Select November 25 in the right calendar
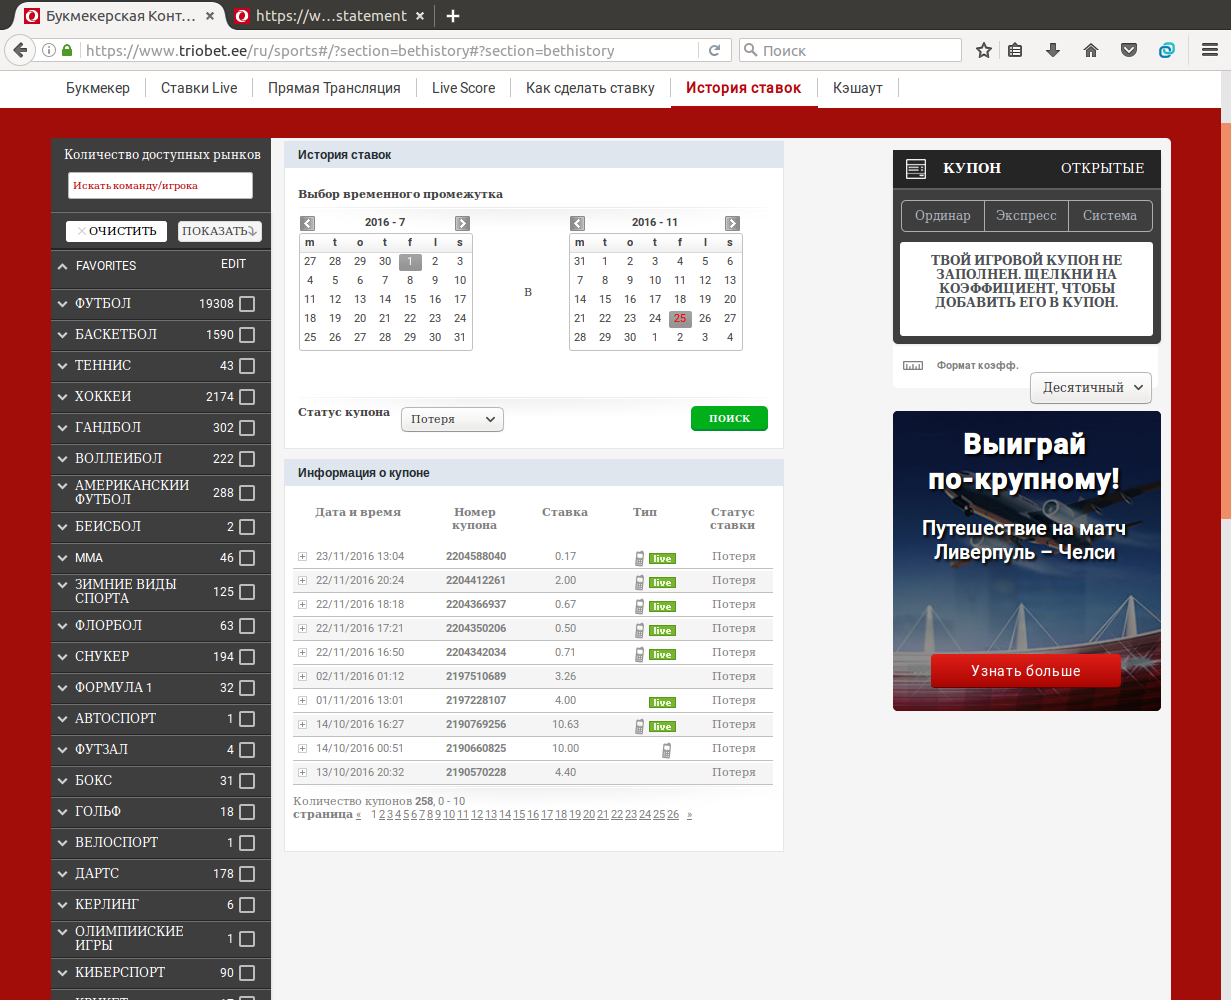The image size is (1231, 1000). pyautogui.click(x=680, y=319)
